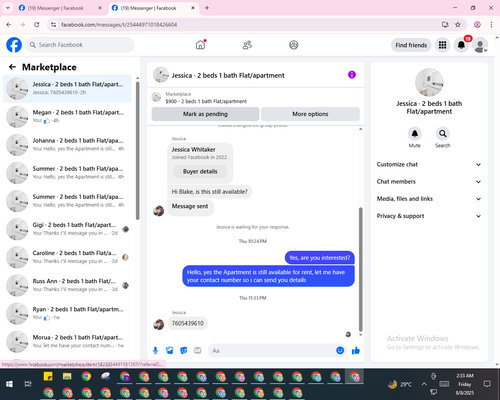Open Gigi's conversation in the list

click(67, 229)
